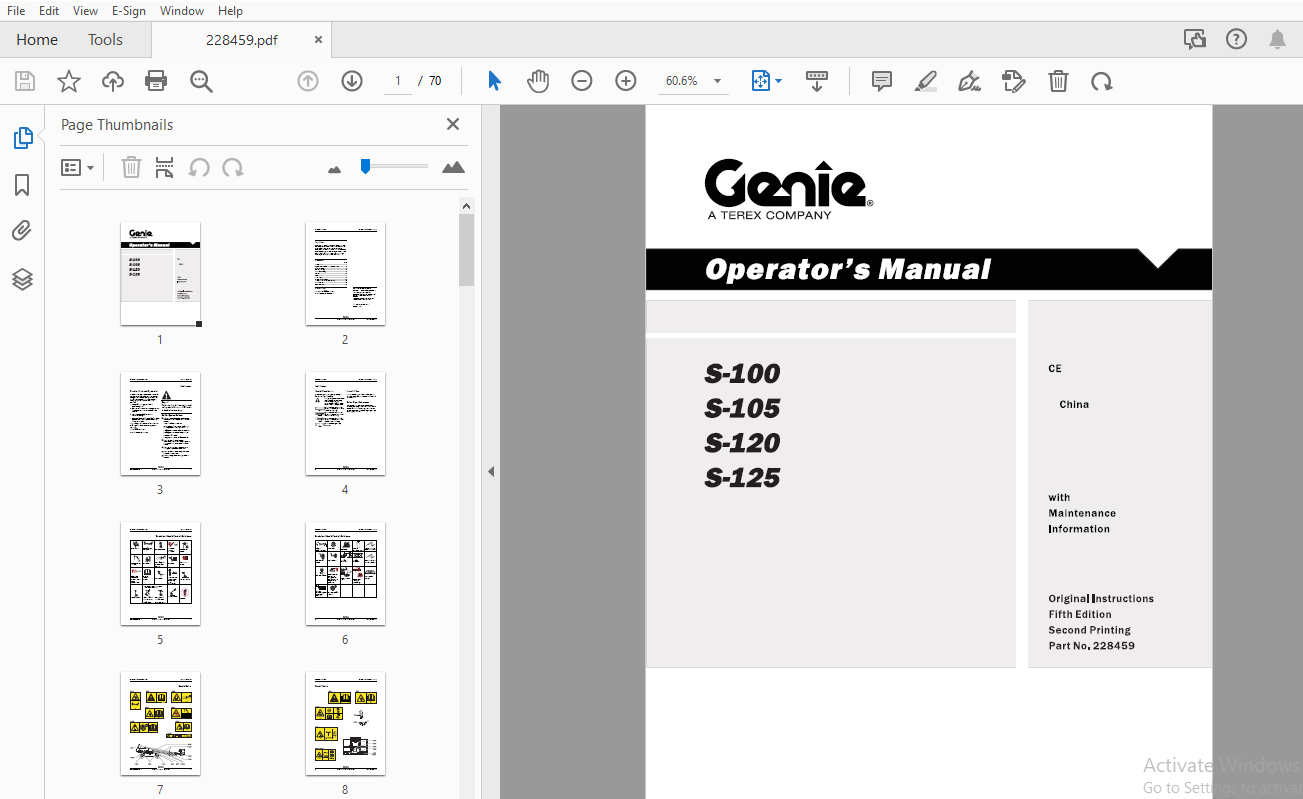Open the Page Thumbnails sidebar icon
The width and height of the screenshot is (1303, 799).
point(22,138)
